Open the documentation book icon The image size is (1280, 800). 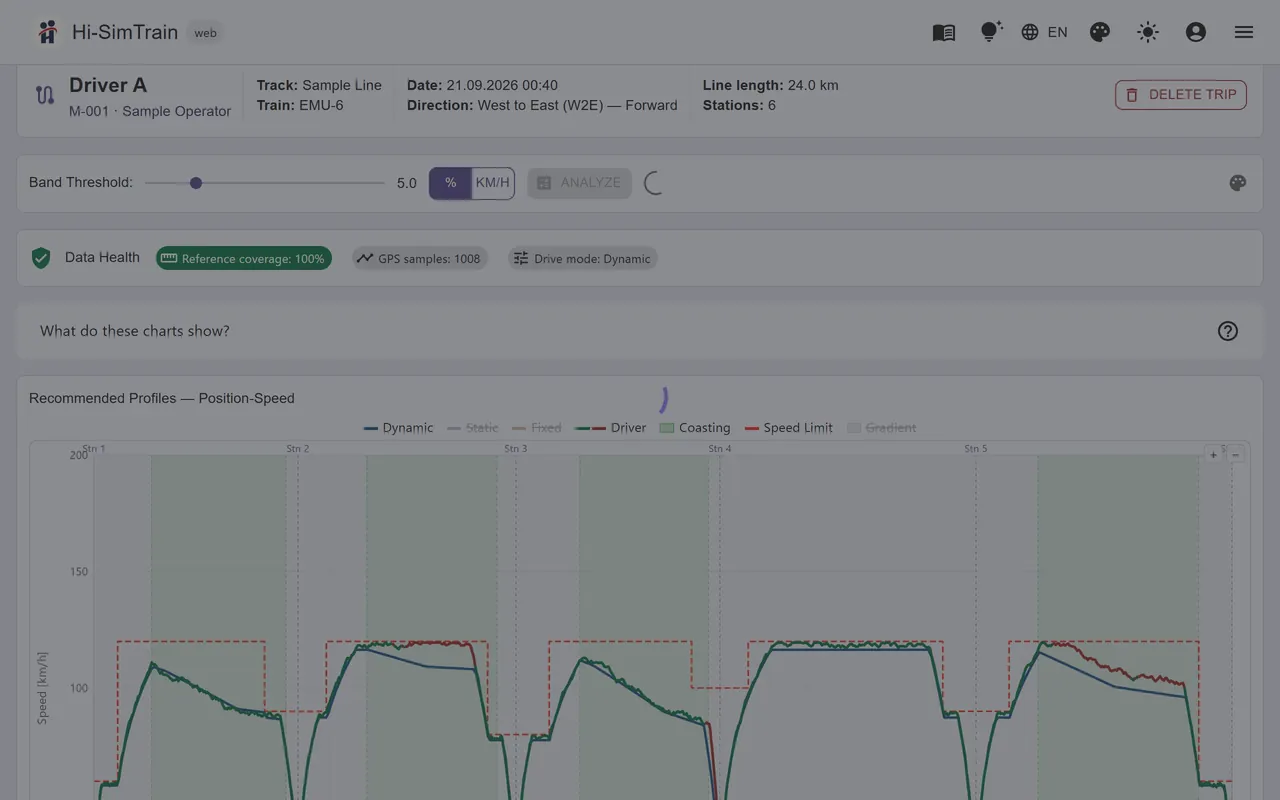(x=944, y=32)
